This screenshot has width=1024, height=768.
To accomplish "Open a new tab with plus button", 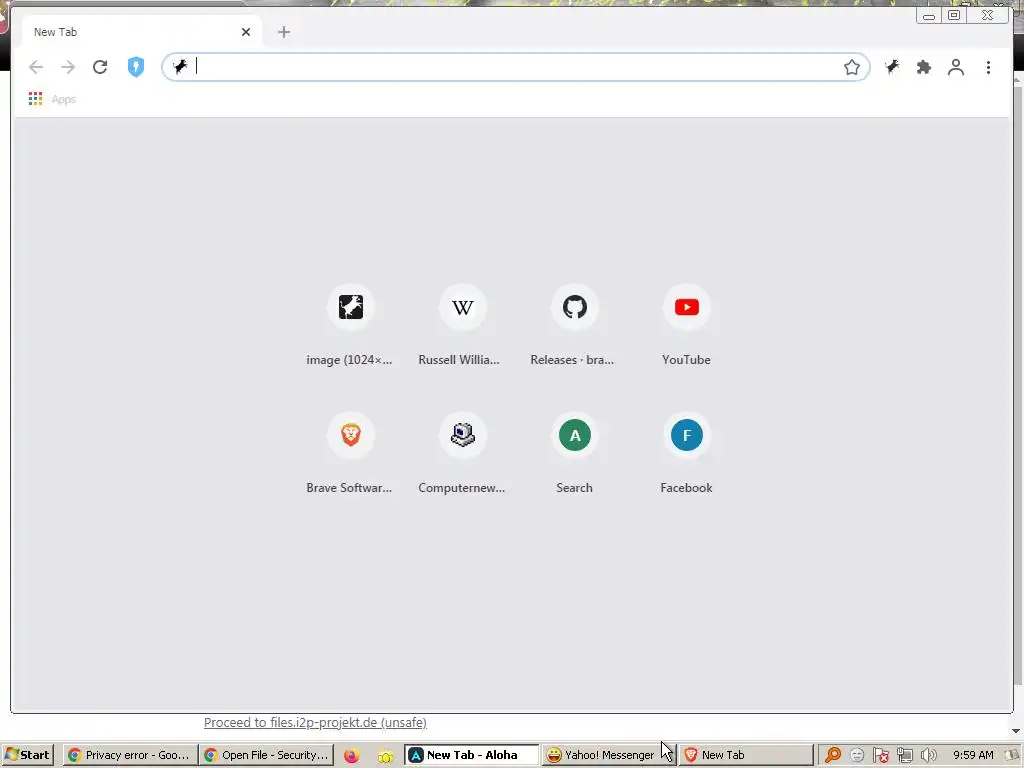I will coord(283,32).
